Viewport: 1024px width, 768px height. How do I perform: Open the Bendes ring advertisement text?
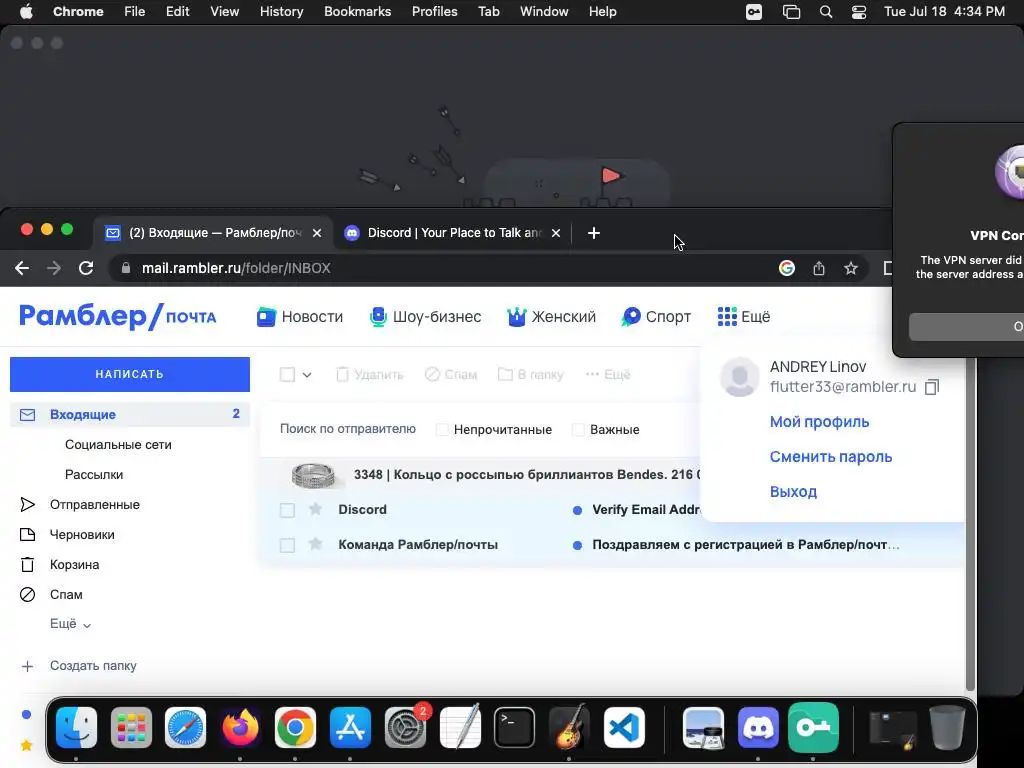pyautogui.click(x=527, y=475)
